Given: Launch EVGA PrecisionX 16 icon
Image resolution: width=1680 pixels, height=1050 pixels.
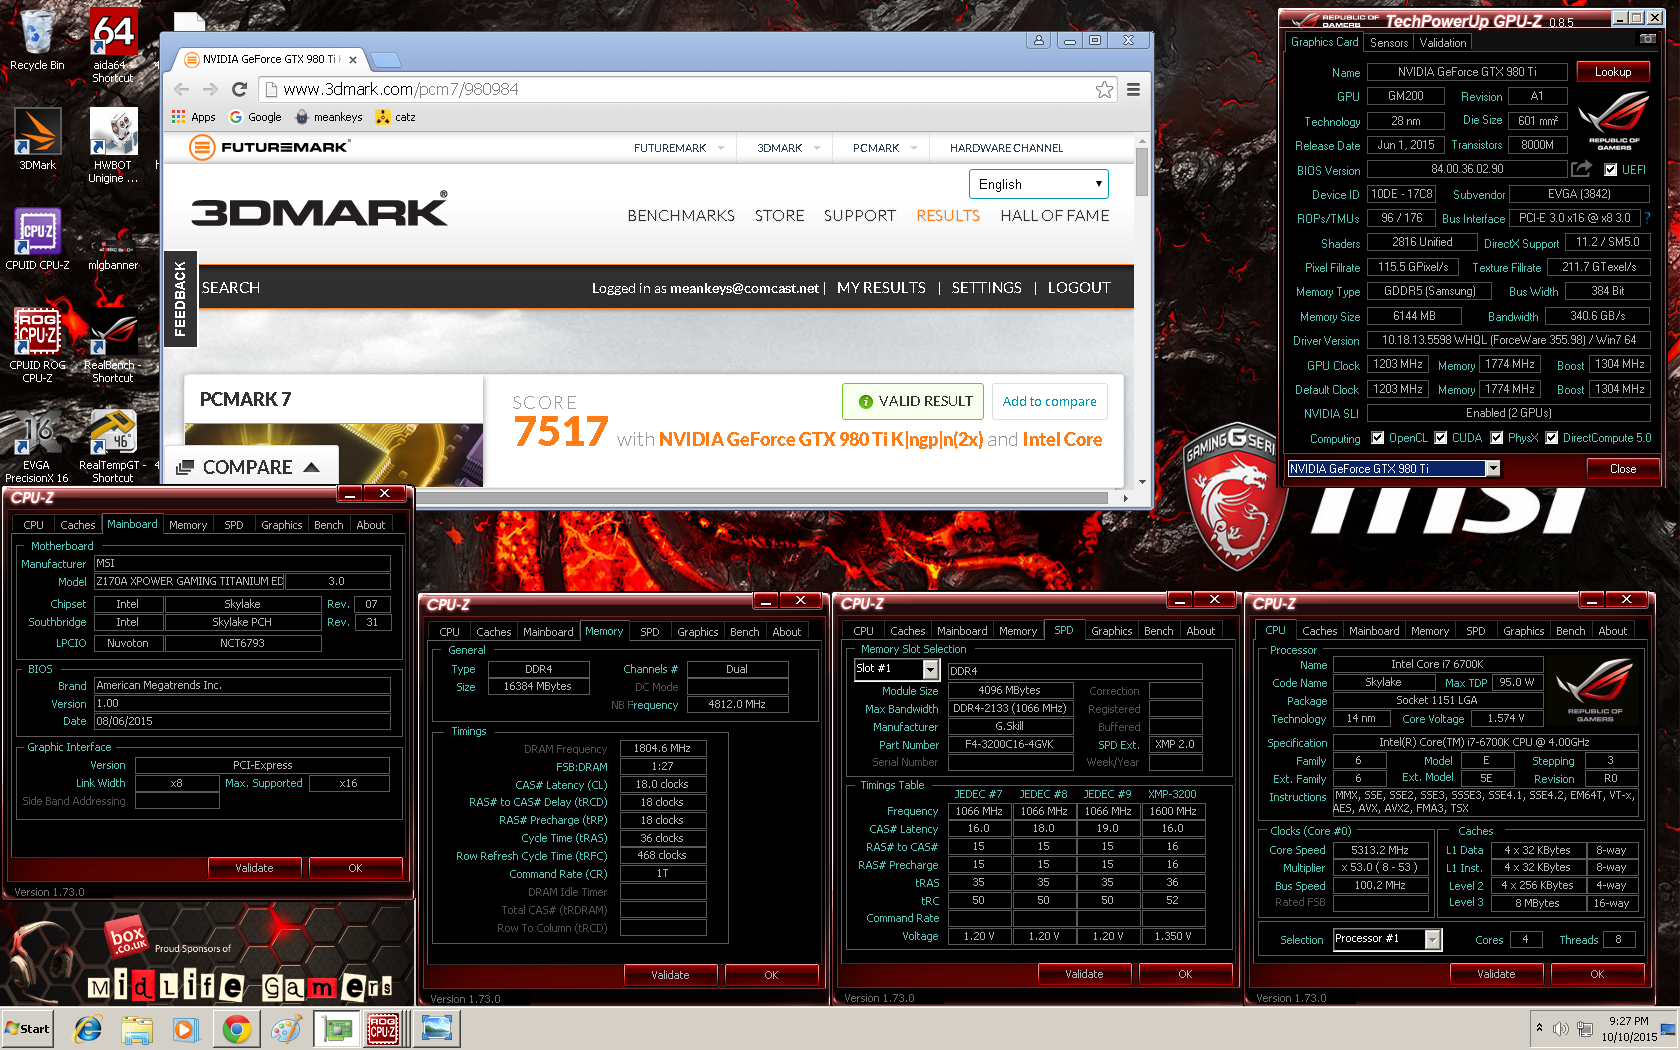Looking at the screenshot, I should [x=37, y=446].
